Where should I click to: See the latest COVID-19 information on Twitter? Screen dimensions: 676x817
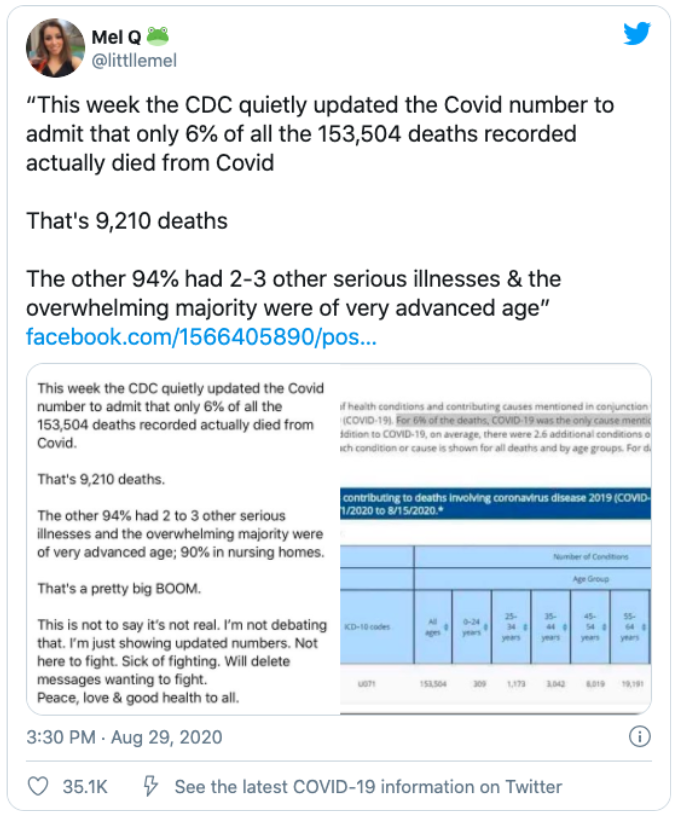[368, 787]
